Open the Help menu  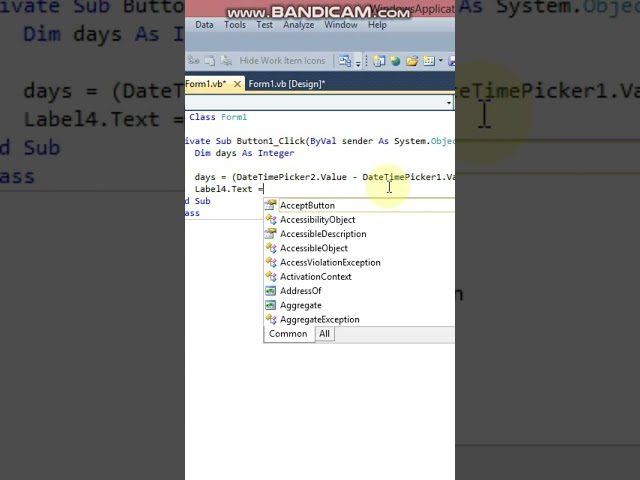pyautogui.click(x=377, y=25)
